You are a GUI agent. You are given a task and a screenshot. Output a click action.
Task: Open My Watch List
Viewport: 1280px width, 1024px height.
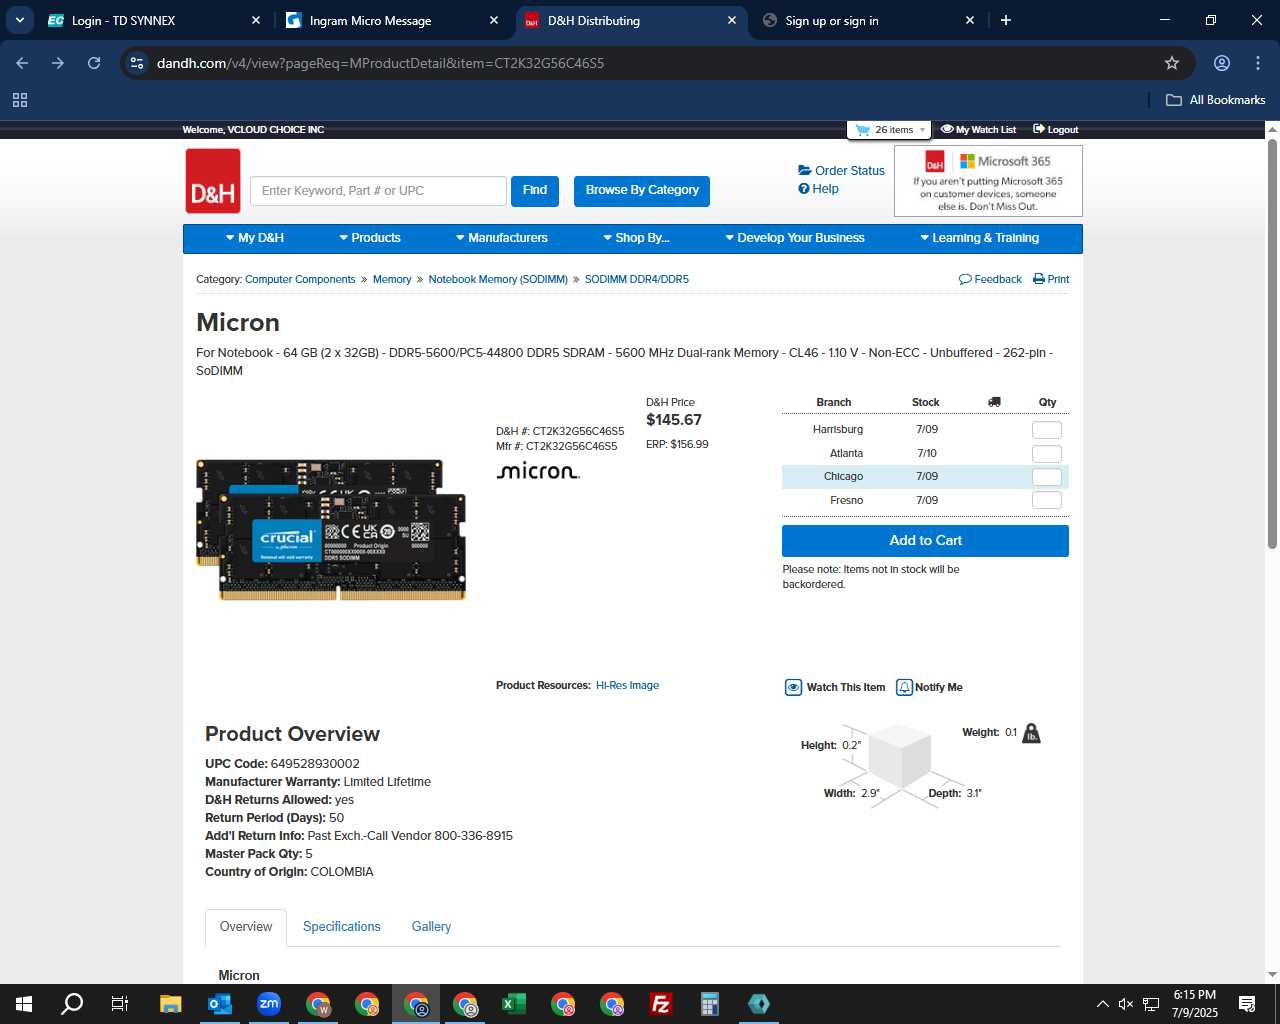[978, 130]
